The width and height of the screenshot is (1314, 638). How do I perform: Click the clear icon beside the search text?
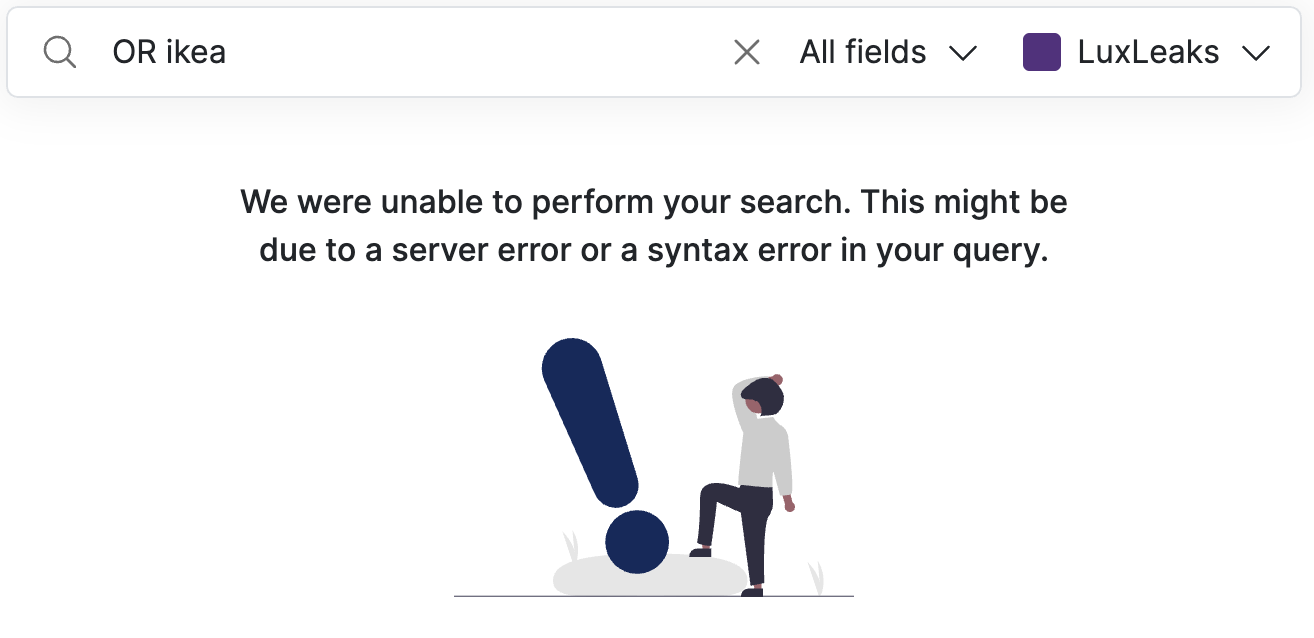tap(746, 52)
